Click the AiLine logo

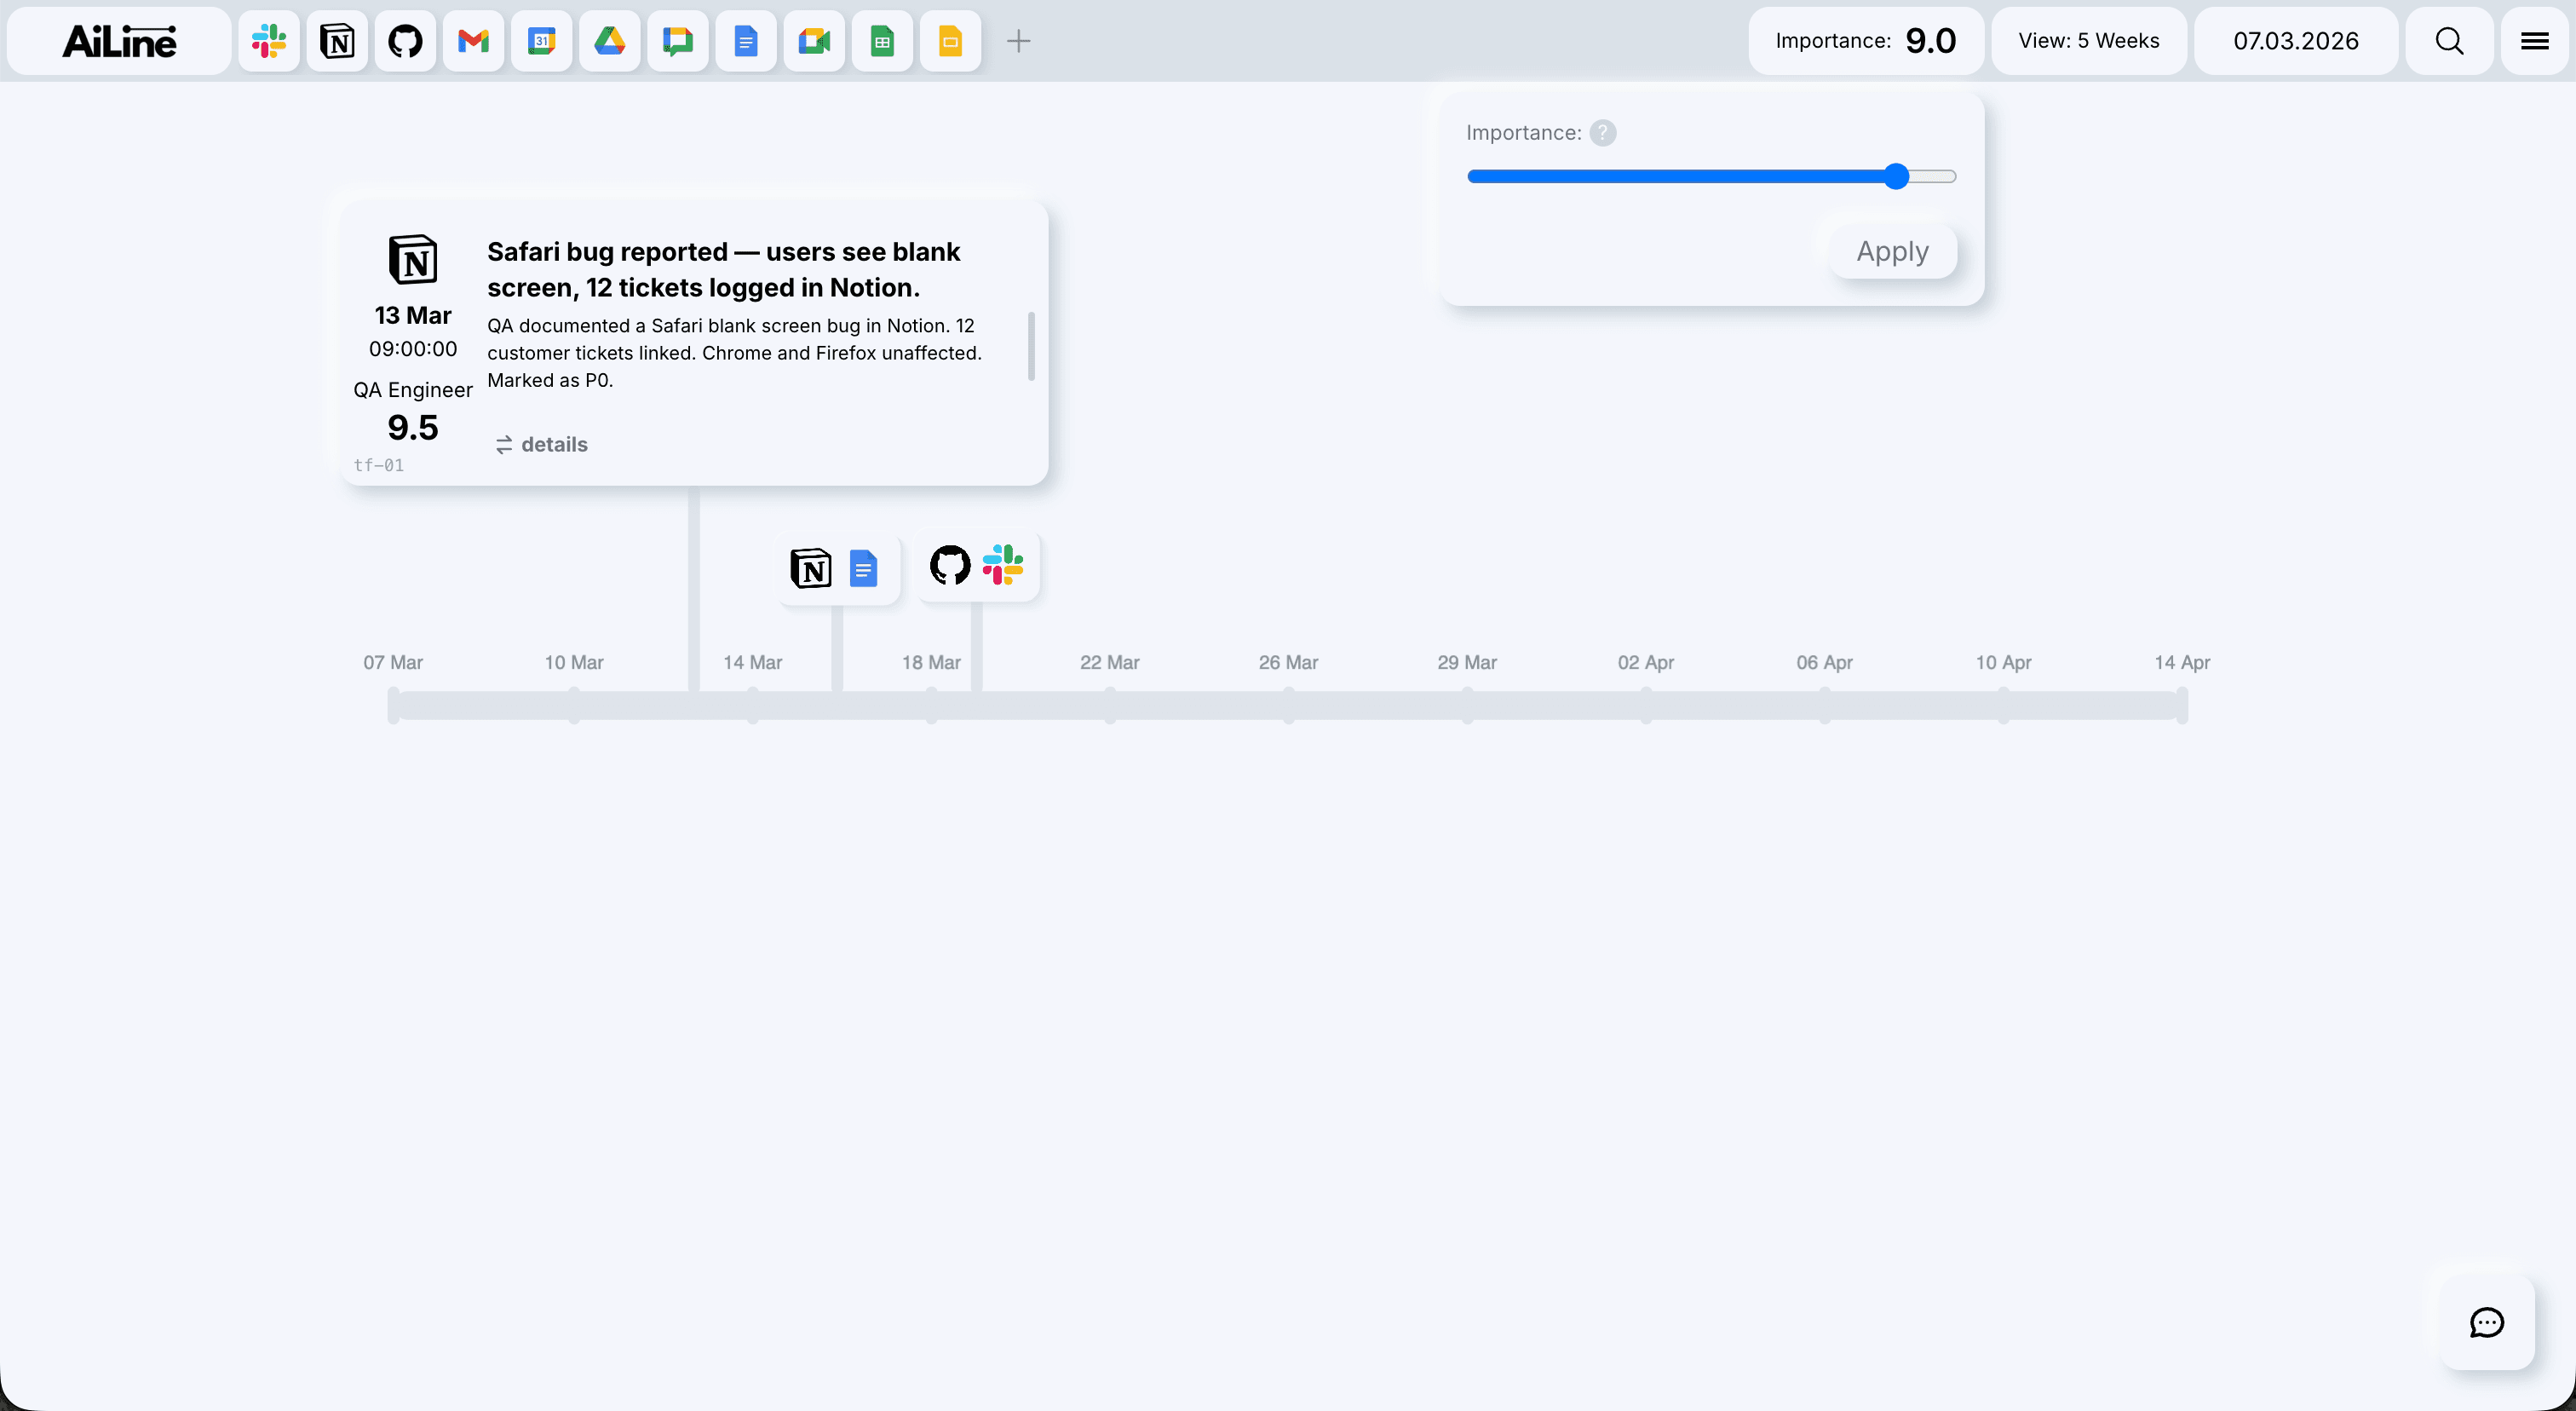pyautogui.click(x=119, y=41)
